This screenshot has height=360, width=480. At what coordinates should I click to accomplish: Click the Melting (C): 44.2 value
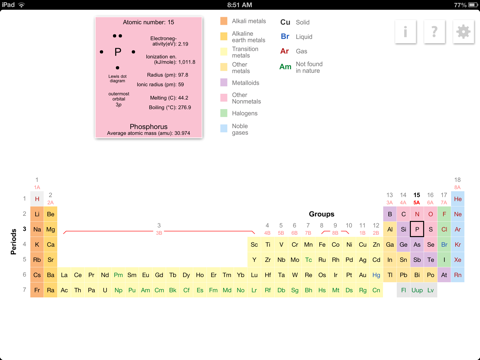click(169, 98)
